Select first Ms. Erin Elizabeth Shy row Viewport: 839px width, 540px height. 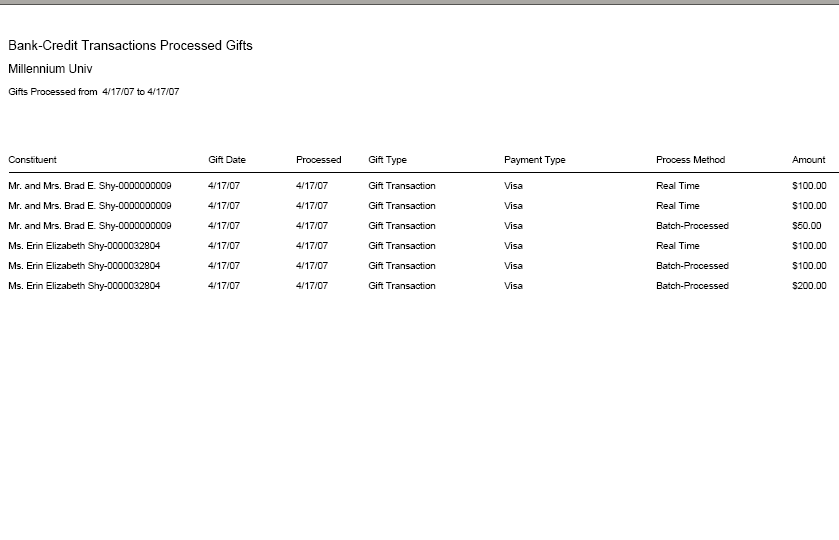(417, 246)
